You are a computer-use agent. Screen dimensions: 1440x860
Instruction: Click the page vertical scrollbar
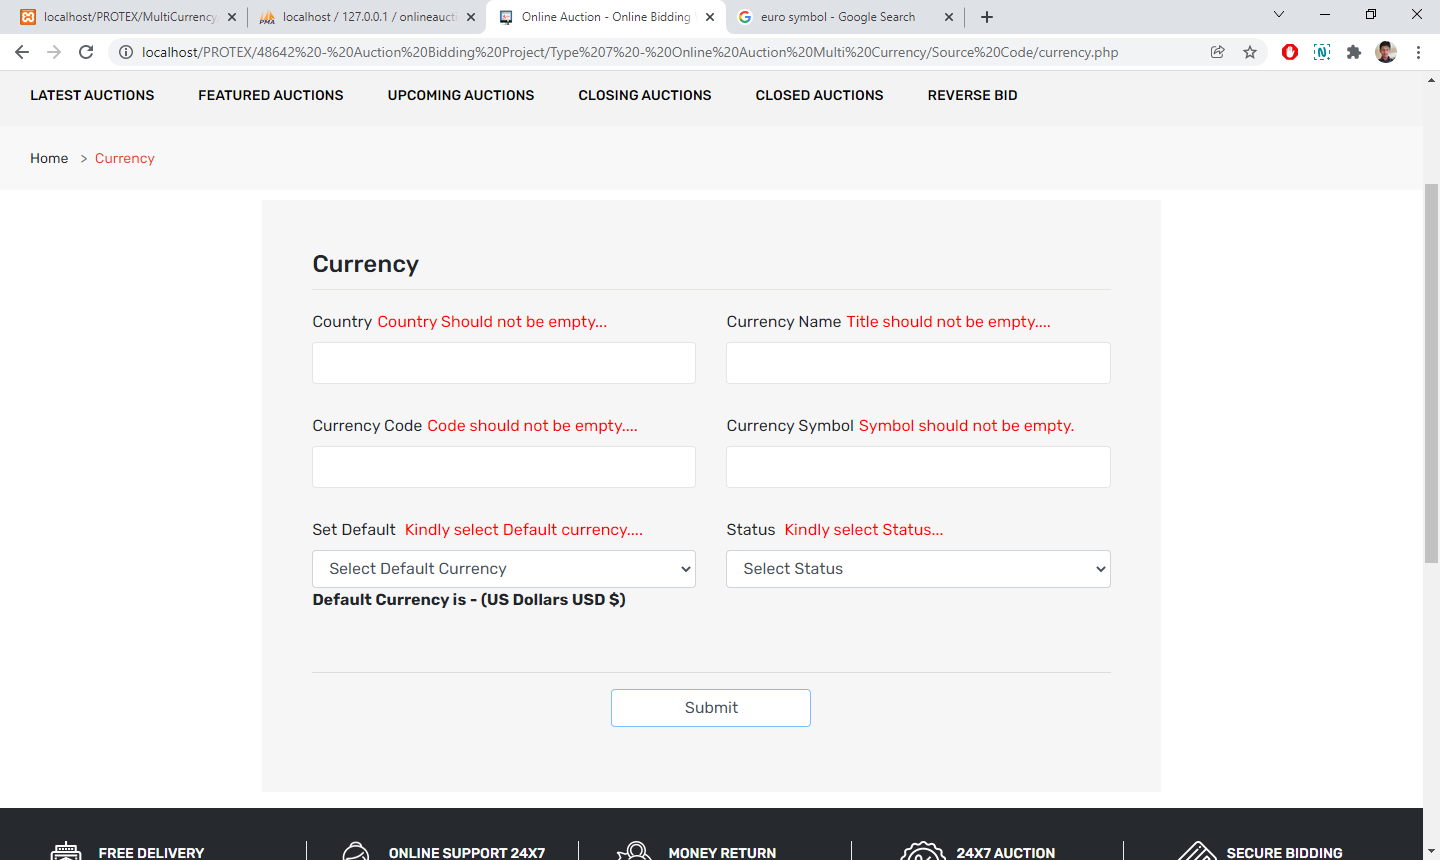click(x=1431, y=373)
